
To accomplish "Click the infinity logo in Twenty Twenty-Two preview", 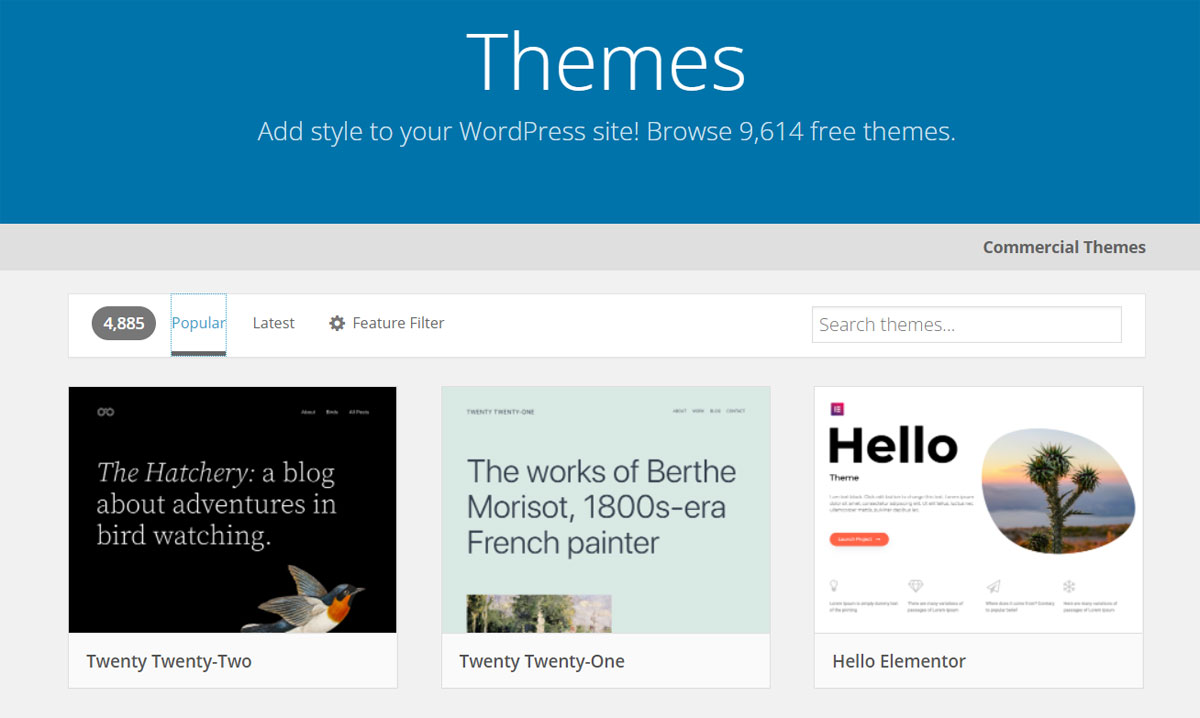I will 105,412.
